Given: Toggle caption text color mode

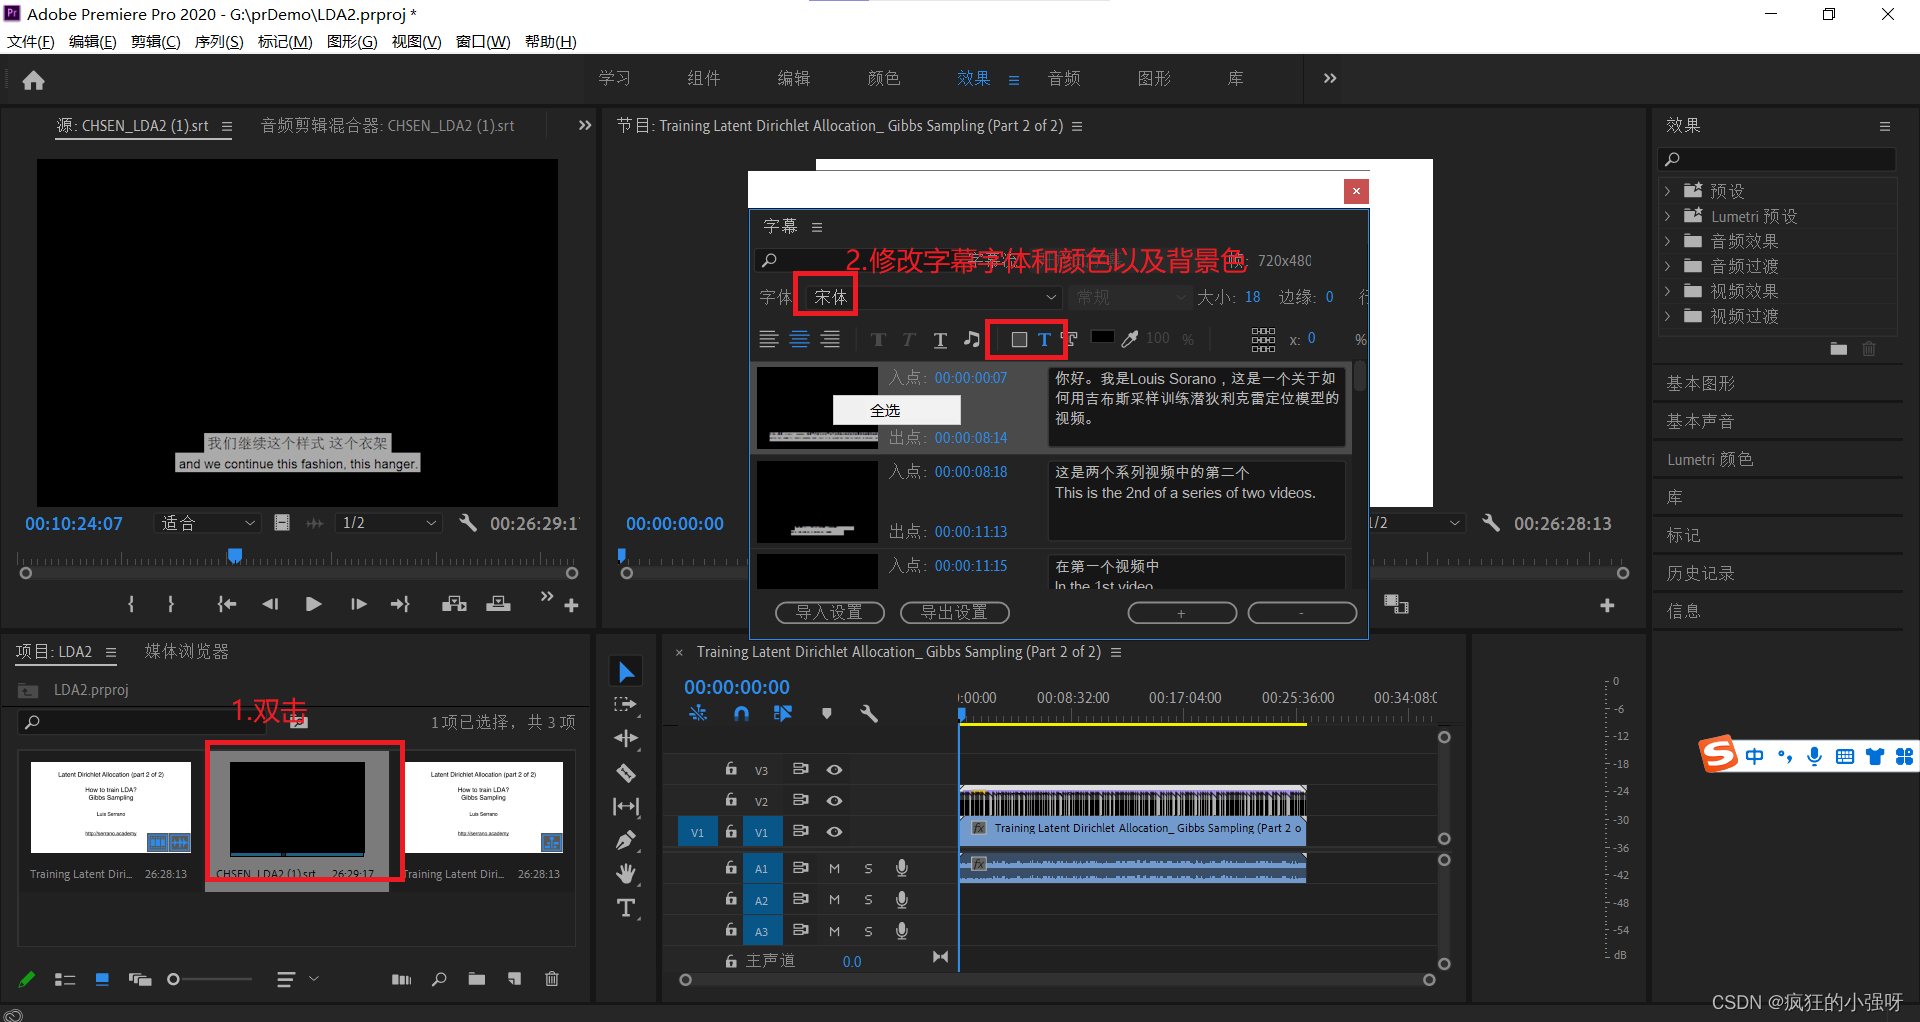Looking at the screenshot, I should coord(1044,340).
